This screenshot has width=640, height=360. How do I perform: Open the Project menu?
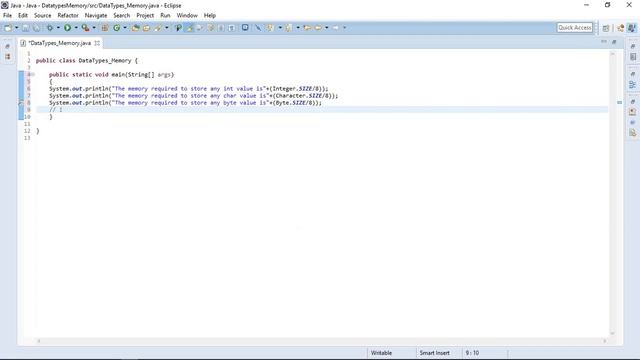click(x=145, y=16)
